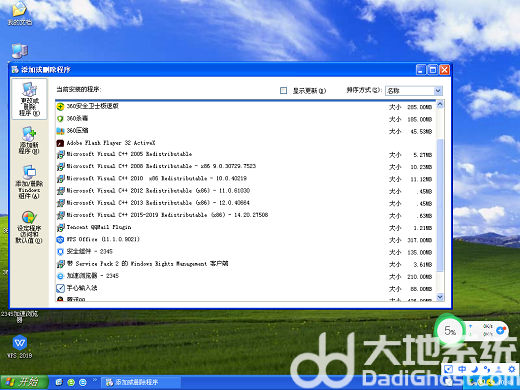This screenshot has height=390, width=520.
Task: Open Add/Remove Windows Components icon
Action: click(x=29, y=182)
